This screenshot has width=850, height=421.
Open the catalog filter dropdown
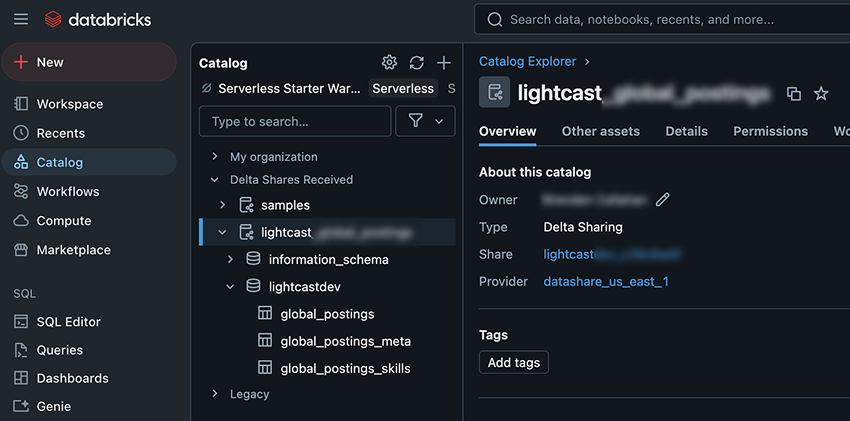click(x=426, y=121)
